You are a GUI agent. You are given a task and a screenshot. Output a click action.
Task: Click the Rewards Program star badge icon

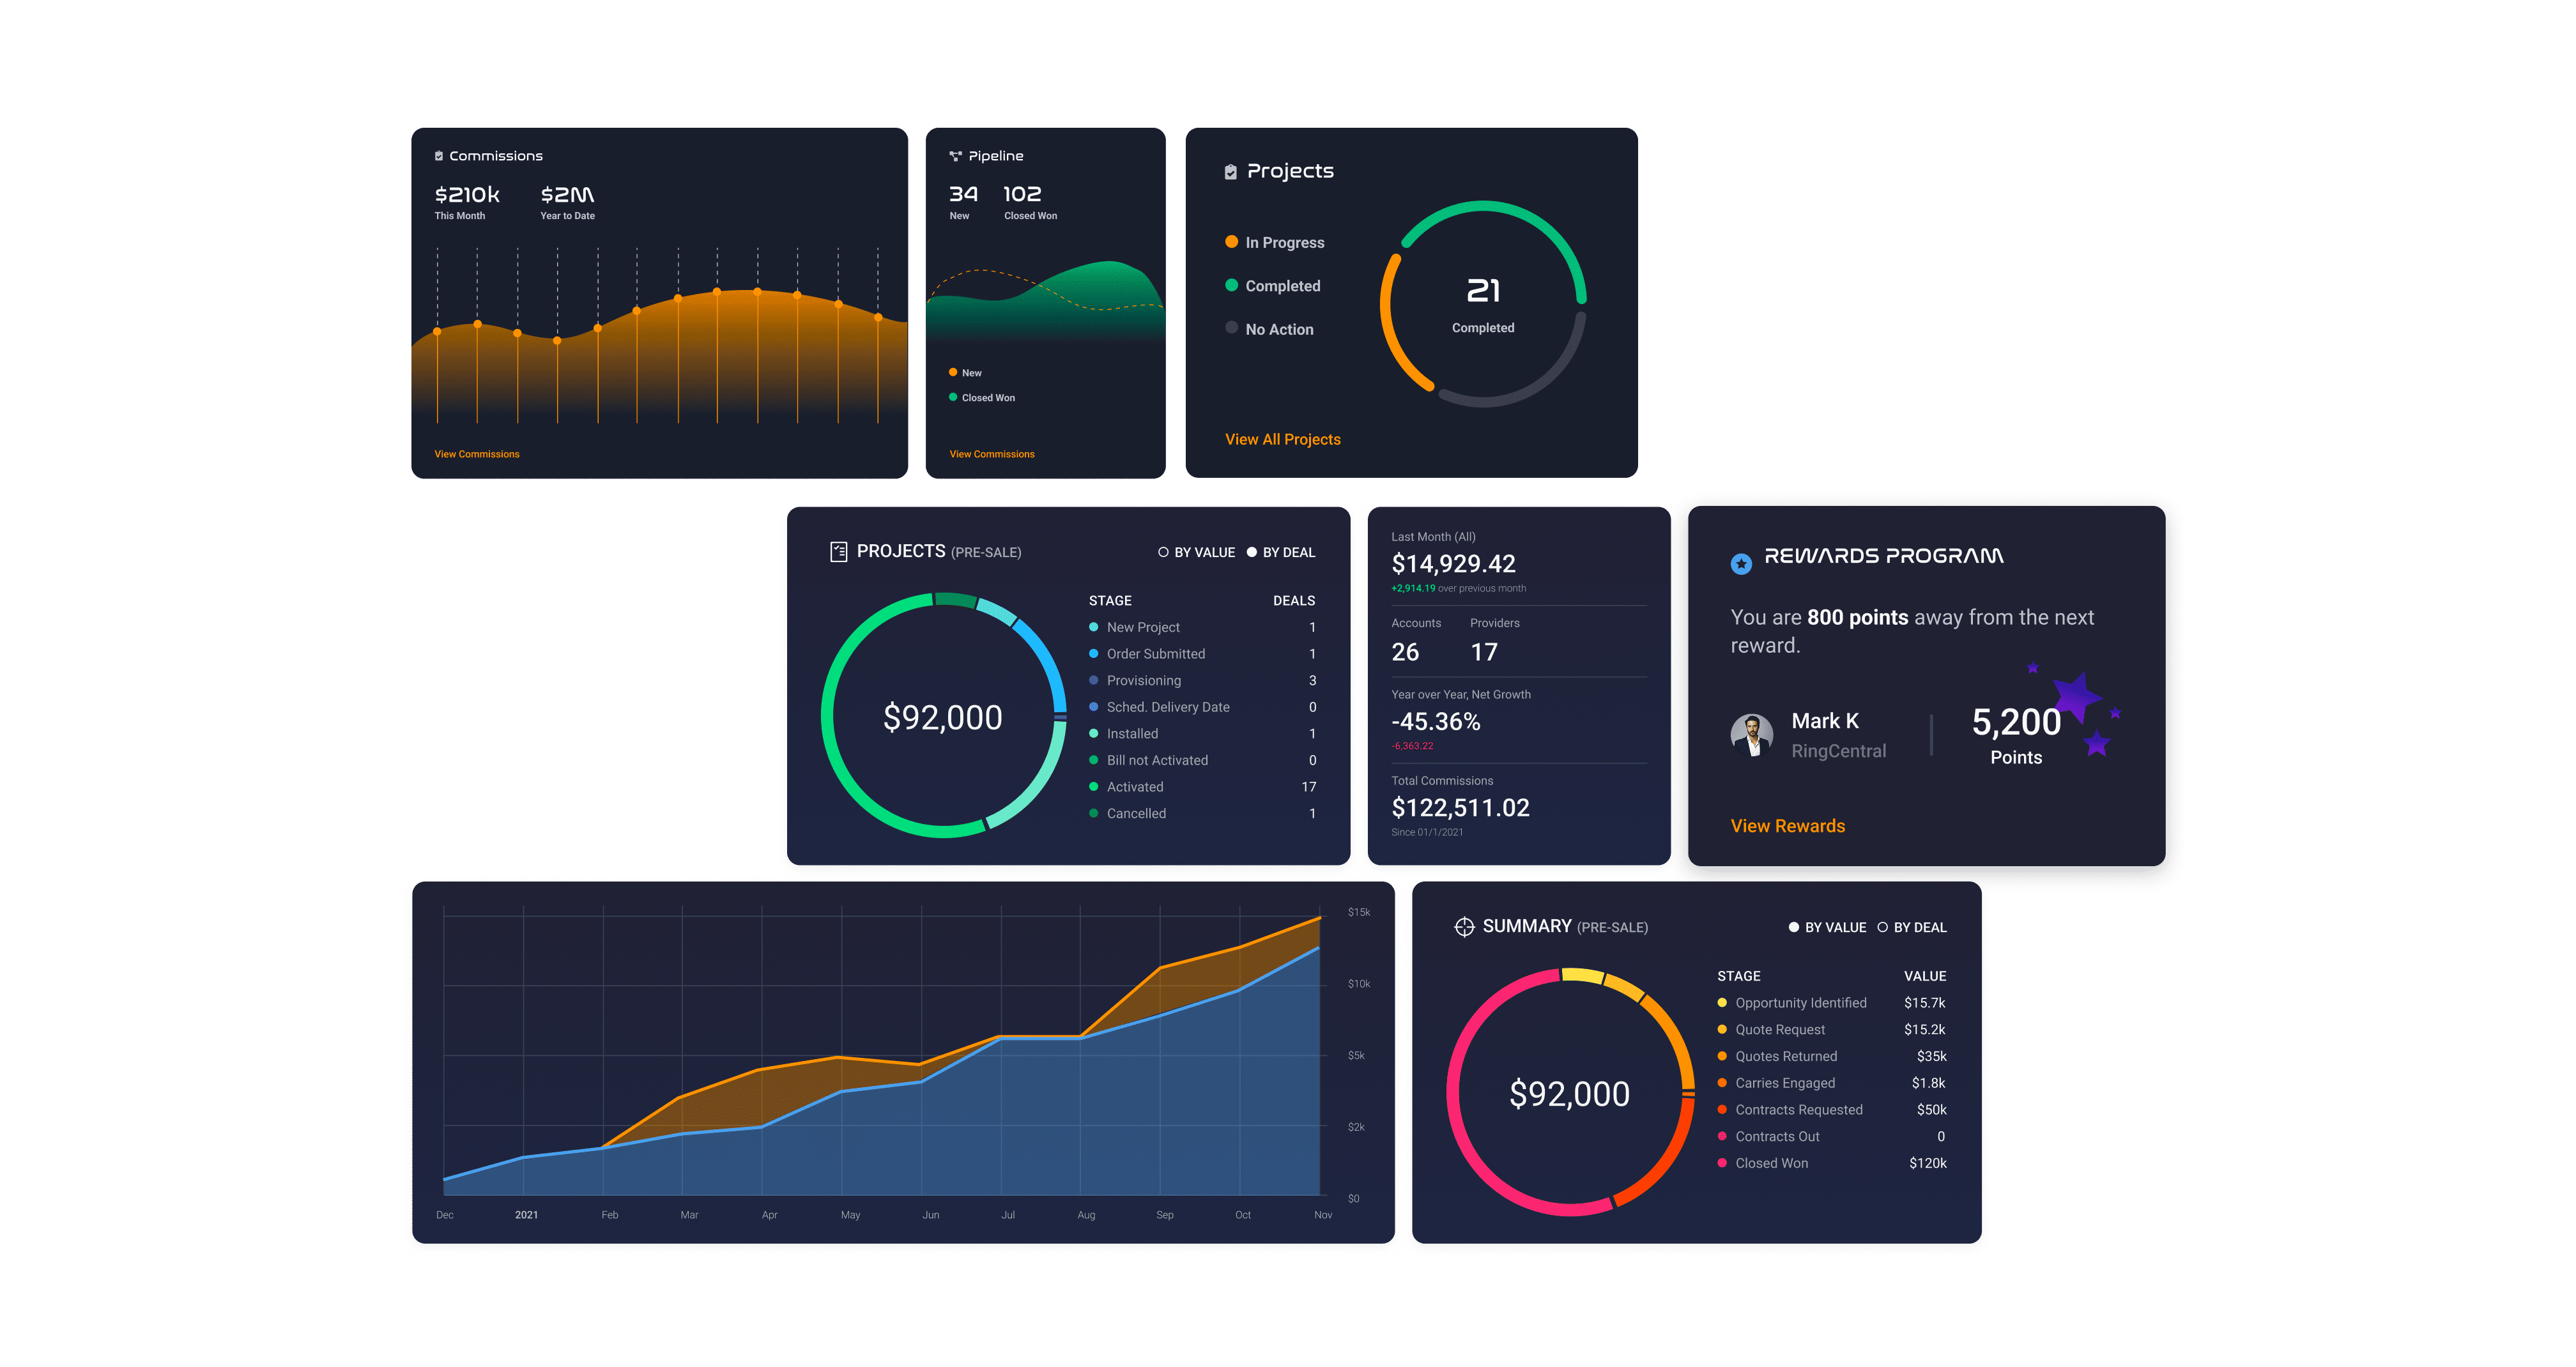1741,564
